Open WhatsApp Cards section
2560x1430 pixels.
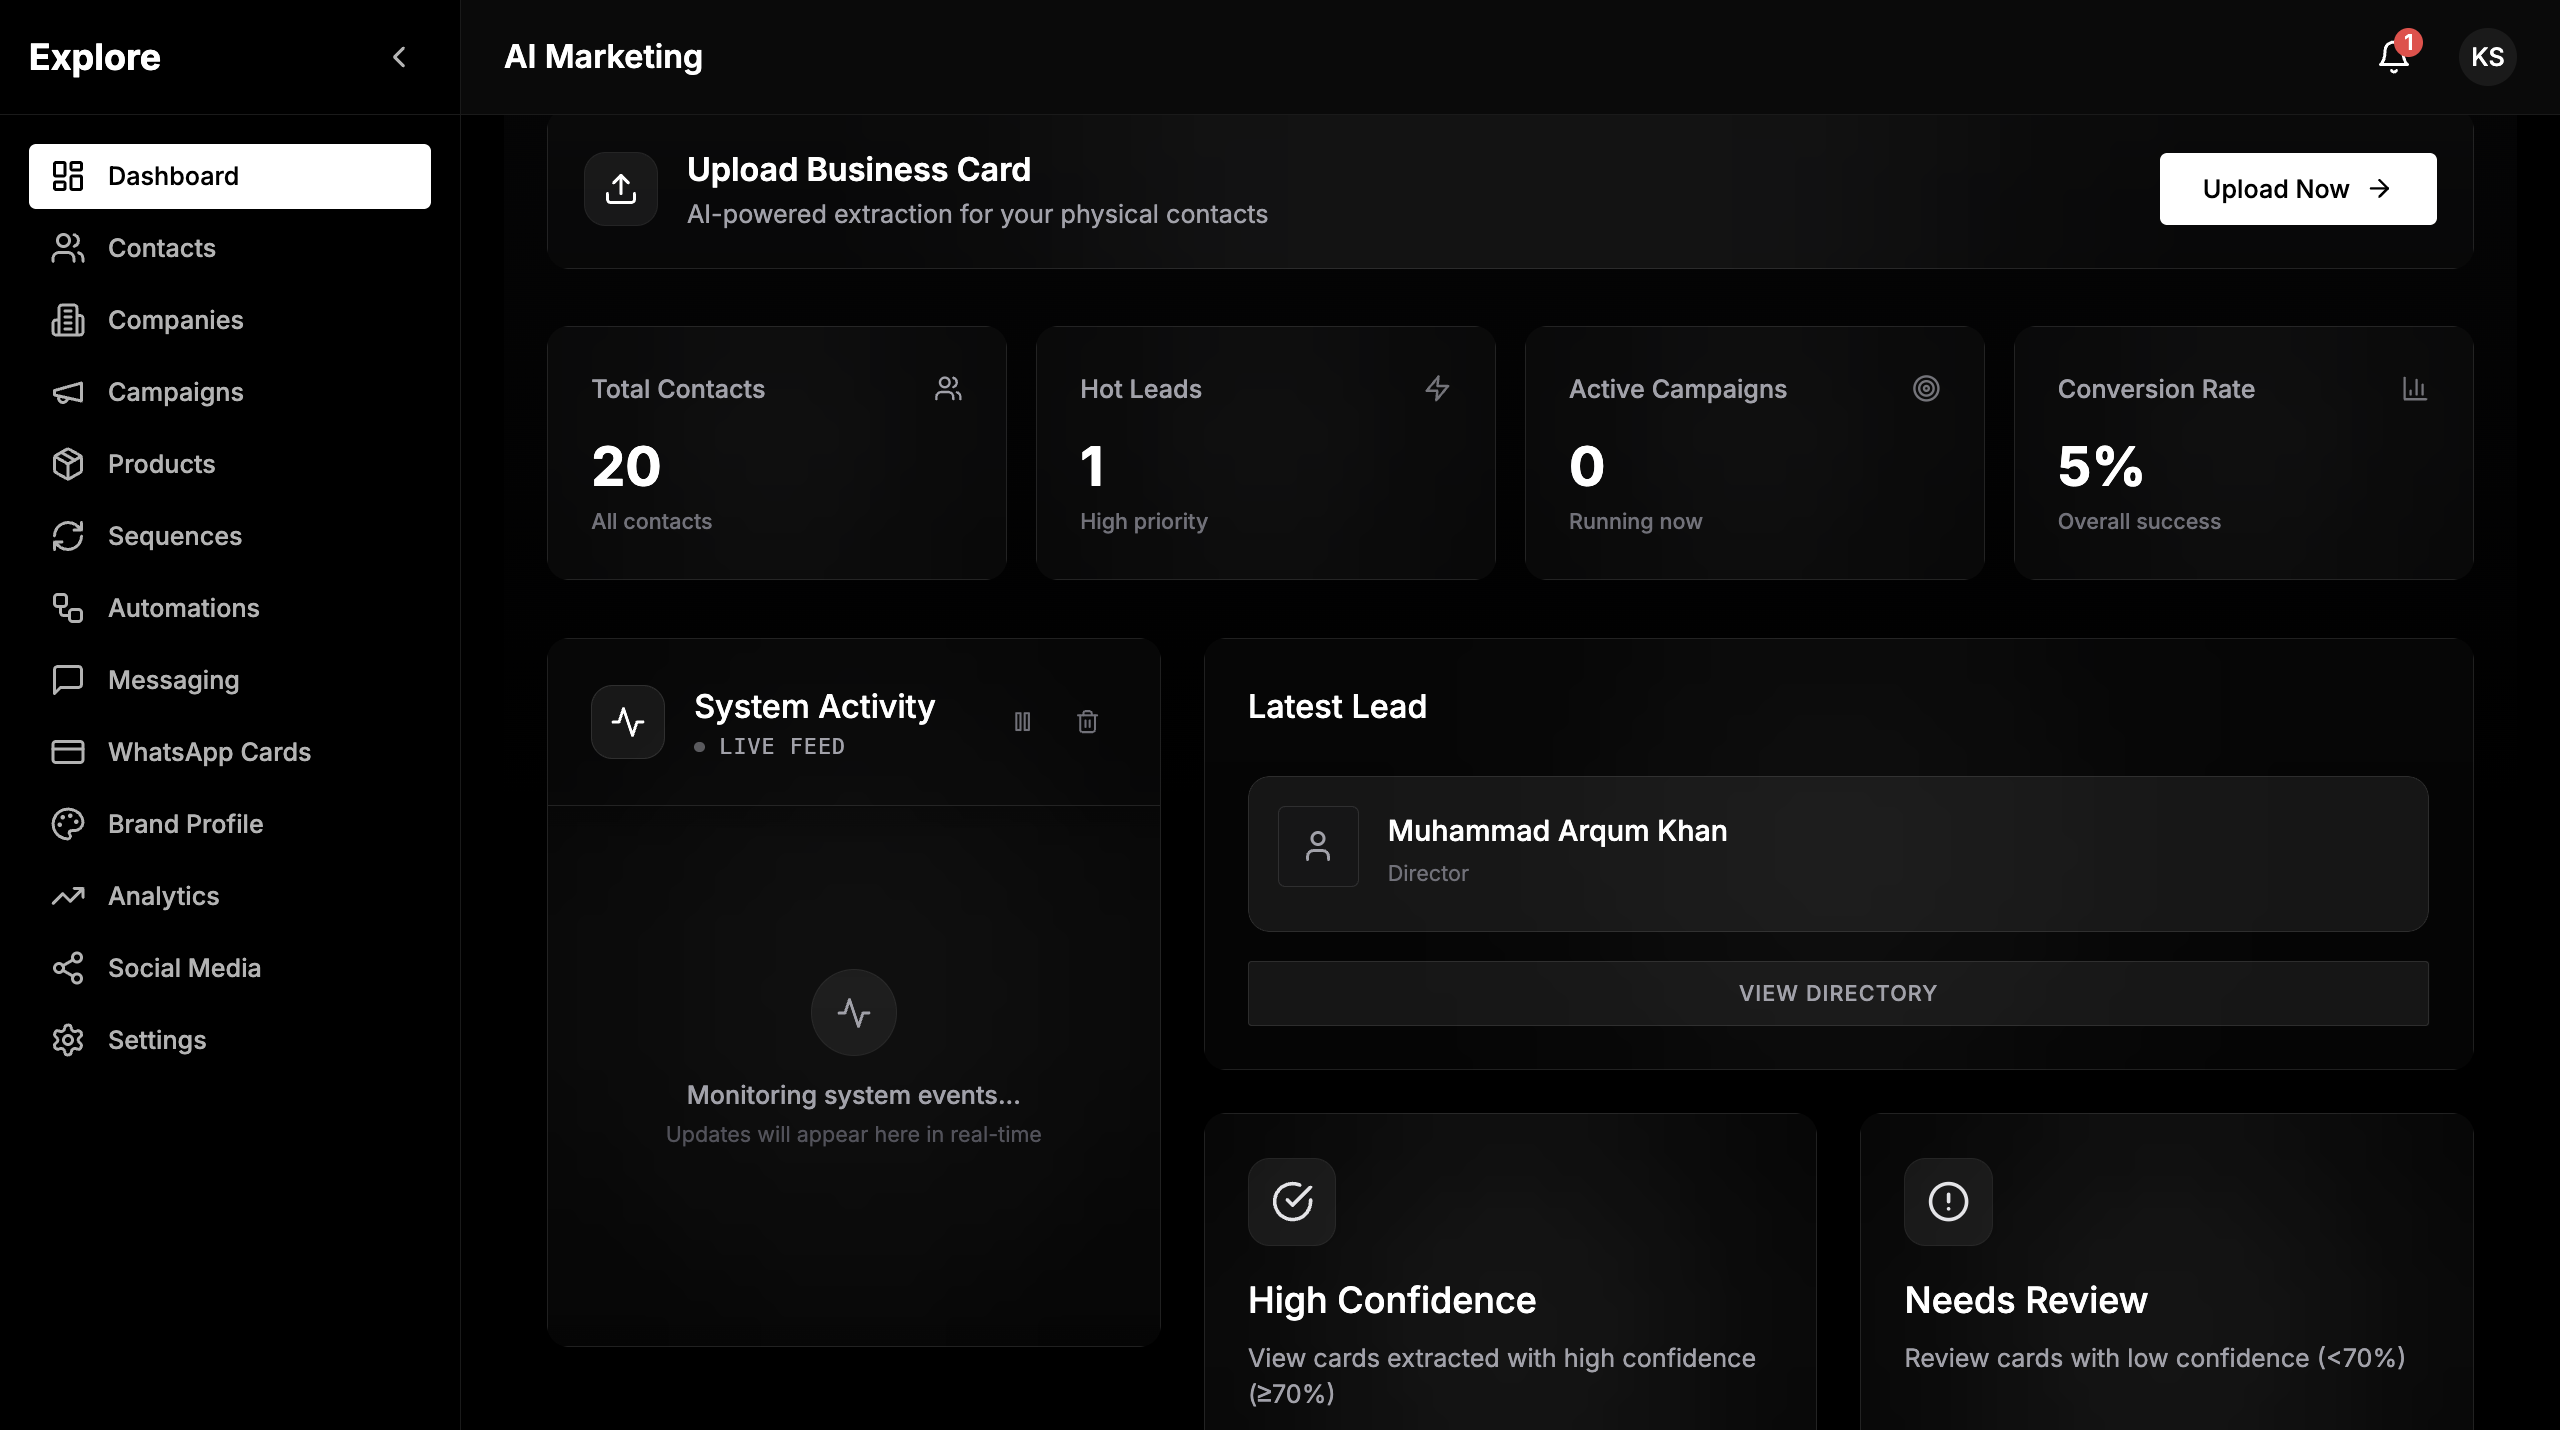pos(209,752)
